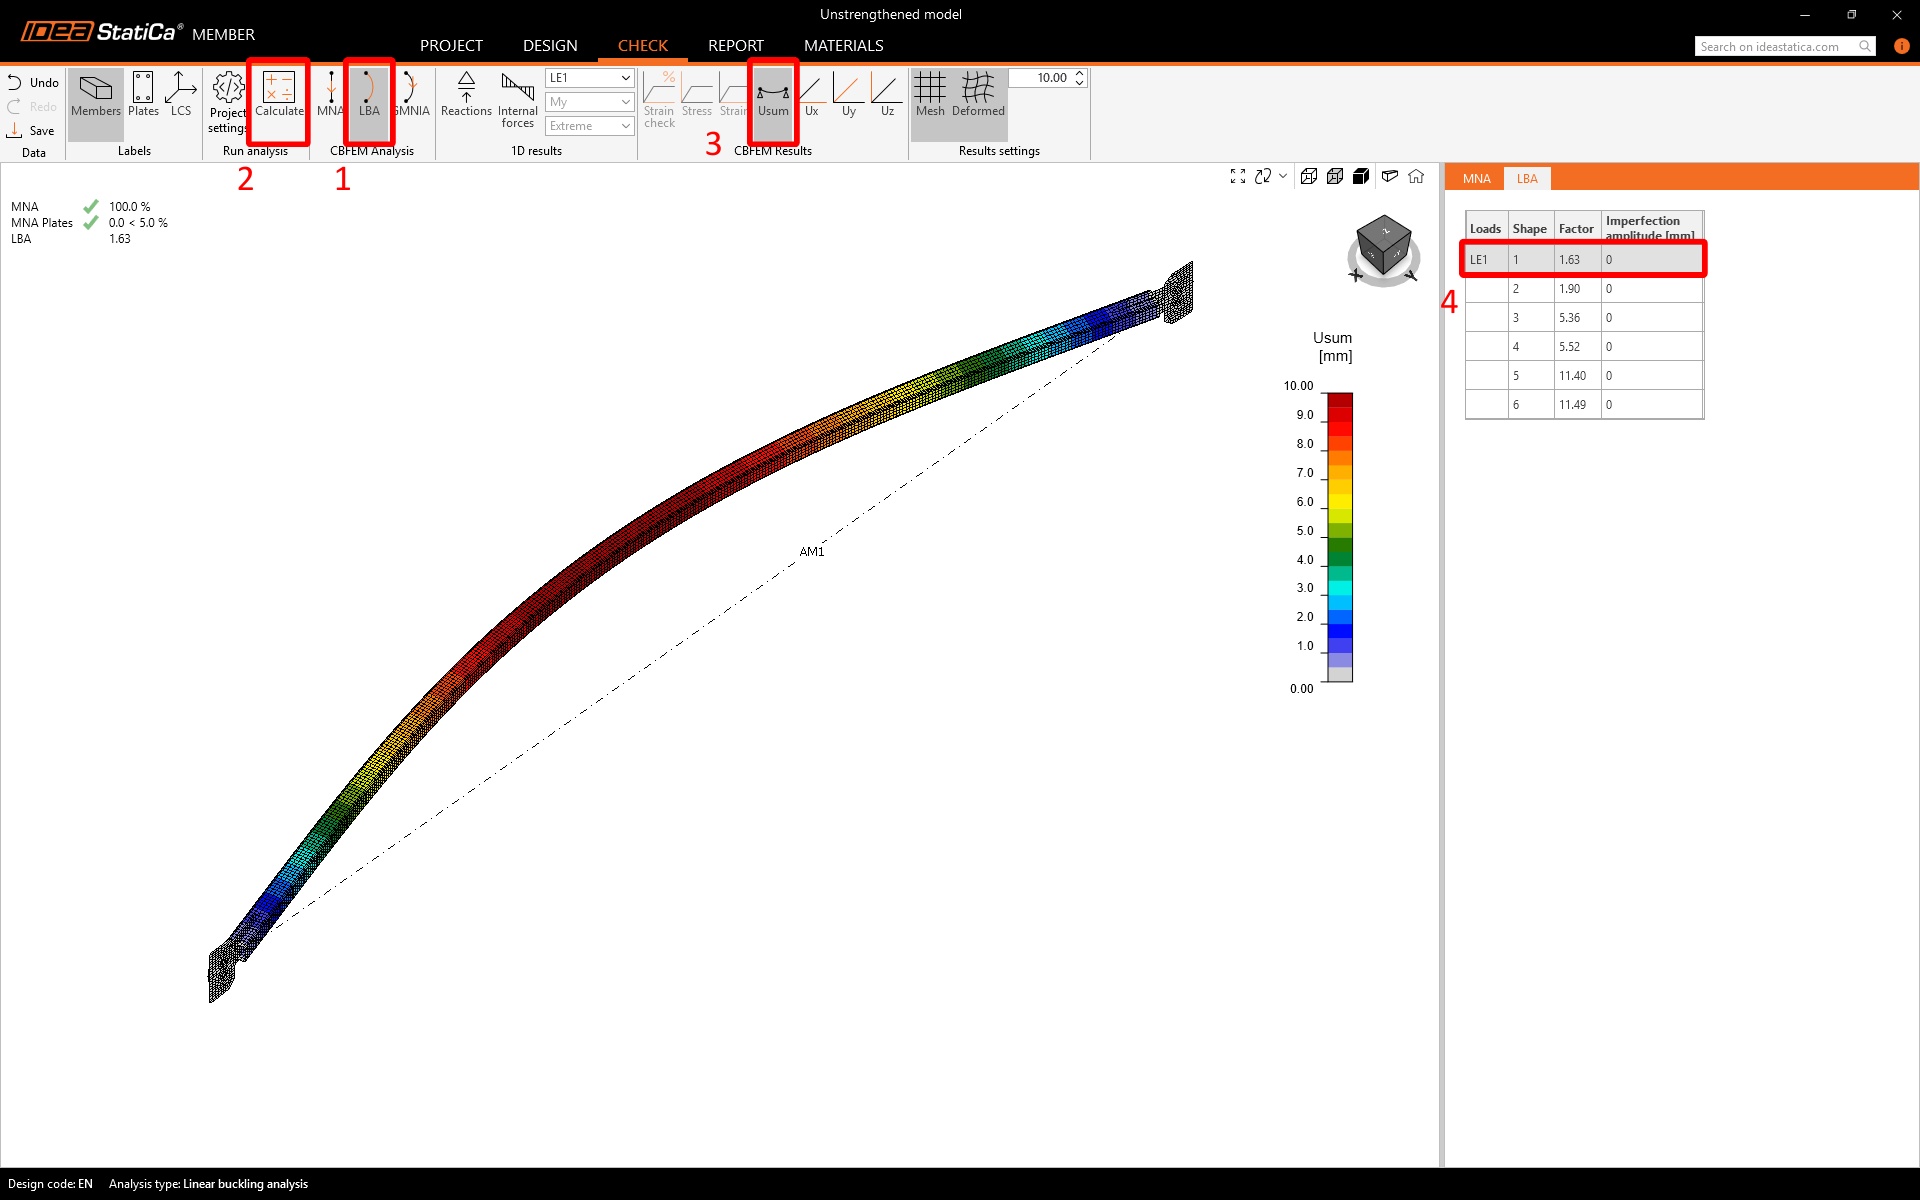This screenshot has width=1920, height=1200.
Task: Click Save in Data group
Action: (31, 131)
